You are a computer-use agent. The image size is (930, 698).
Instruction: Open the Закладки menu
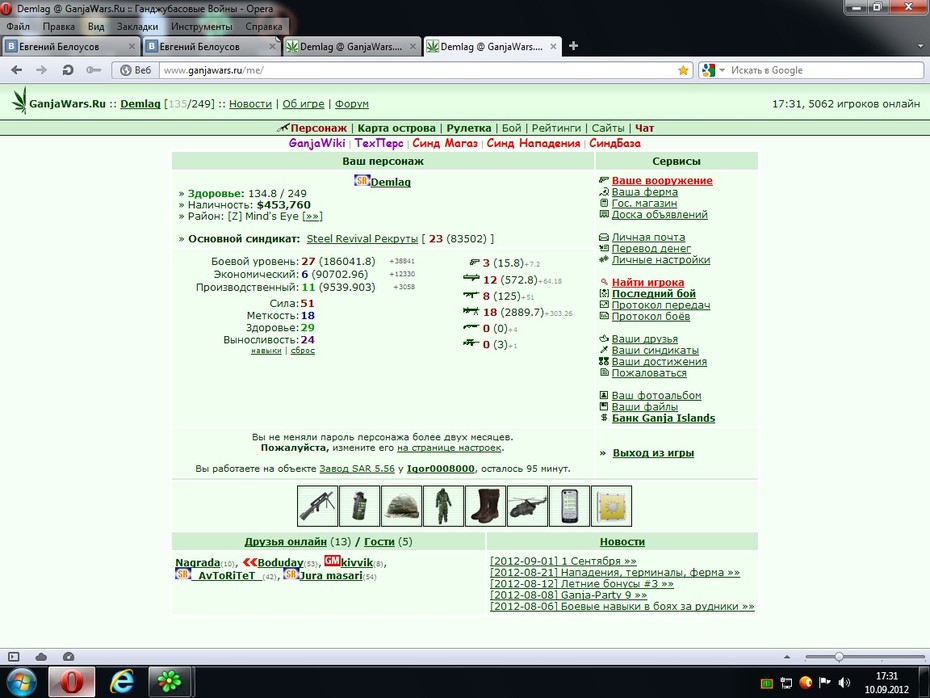[x=138, y=27]
